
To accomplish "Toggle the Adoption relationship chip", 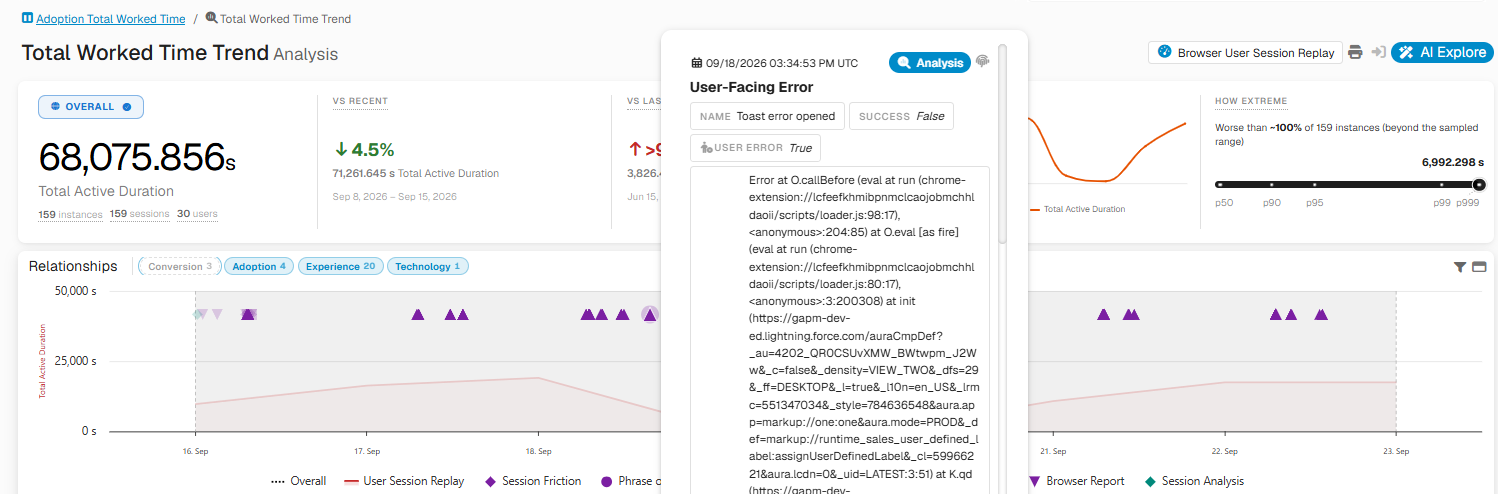I will pyautogui.click(x=259, y=266).
